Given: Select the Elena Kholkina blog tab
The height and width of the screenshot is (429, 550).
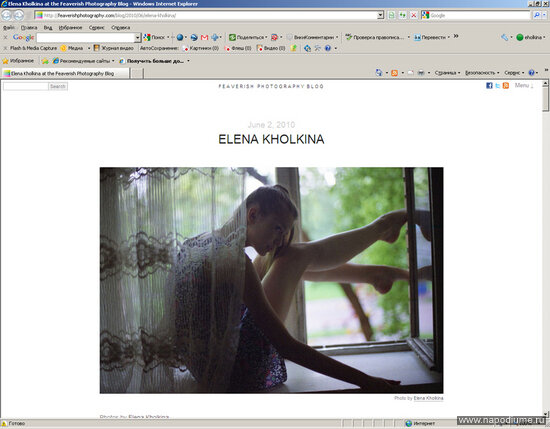Looking at the screenshot, I should 66,73.
